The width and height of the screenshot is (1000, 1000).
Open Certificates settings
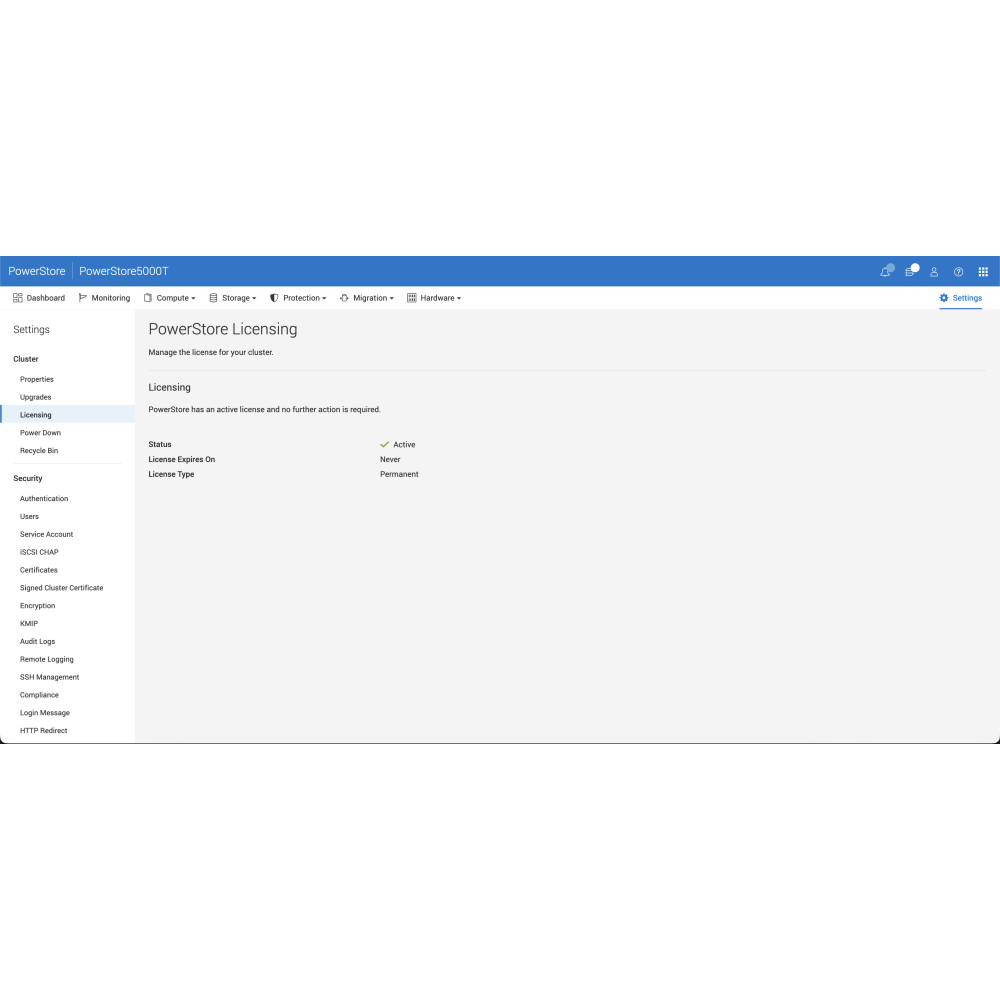(39, 570)
